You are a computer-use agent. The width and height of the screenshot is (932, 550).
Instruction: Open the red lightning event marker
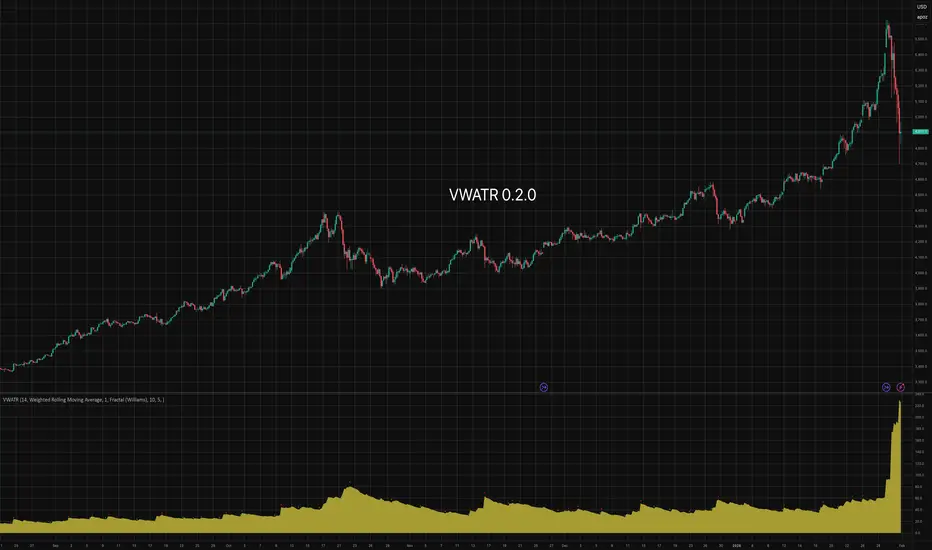click(901, 387)
